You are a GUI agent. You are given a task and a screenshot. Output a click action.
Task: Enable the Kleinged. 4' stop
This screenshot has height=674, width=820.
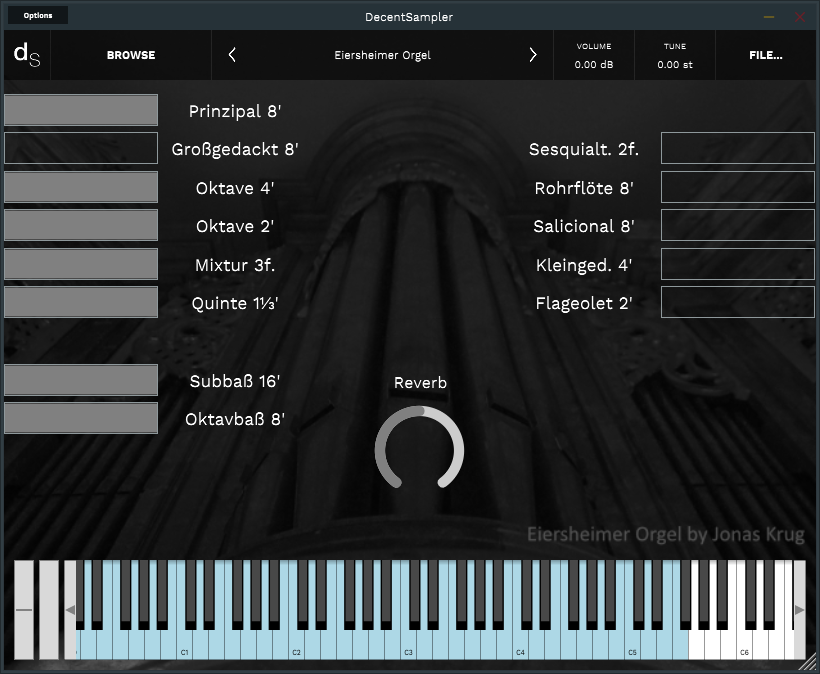pyautogui.click(x=738, y=264)
